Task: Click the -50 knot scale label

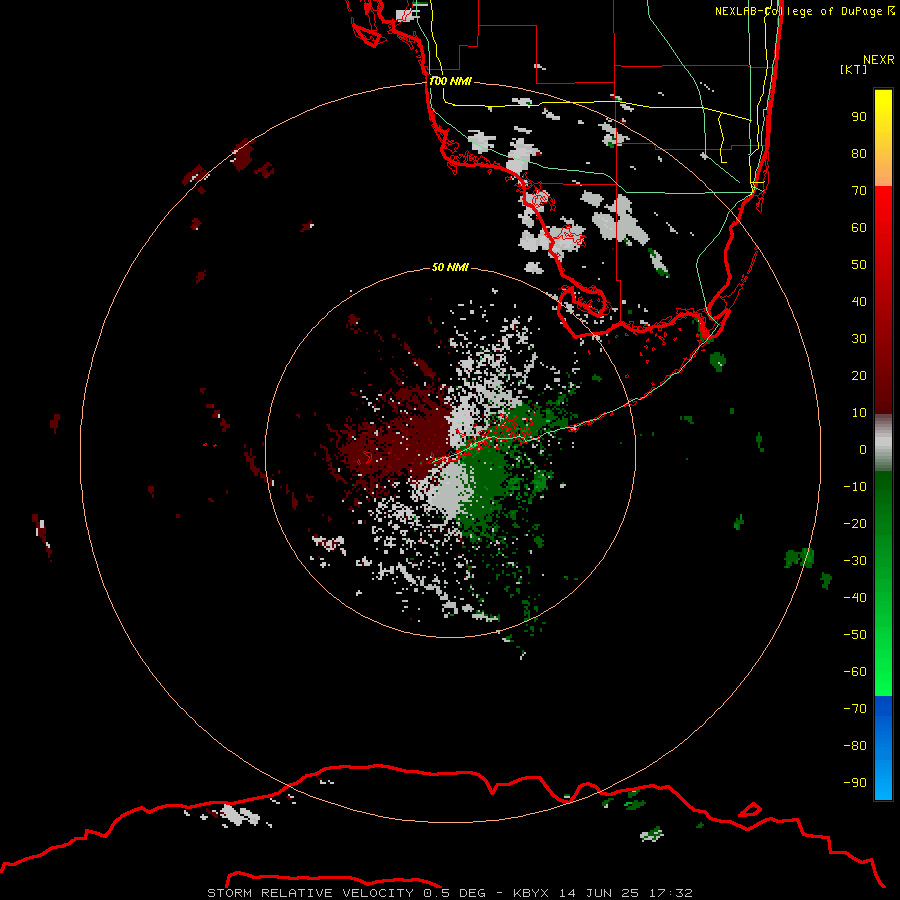Action: tap(855, 635)
